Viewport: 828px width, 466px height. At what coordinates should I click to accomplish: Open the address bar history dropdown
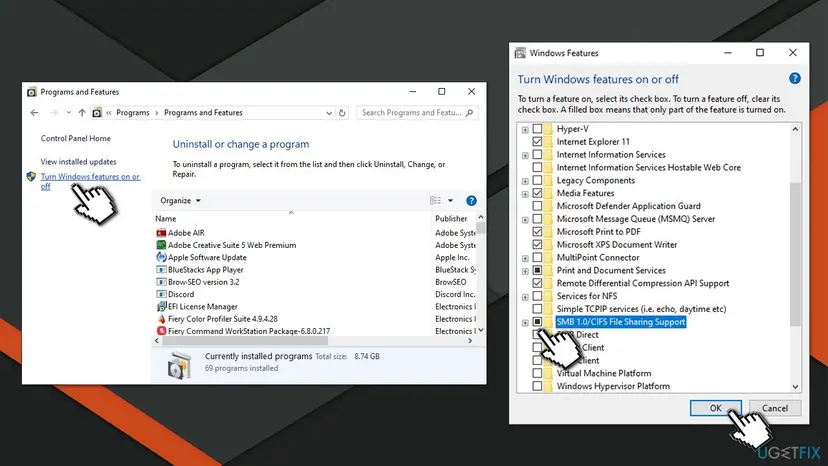(329, 113)
